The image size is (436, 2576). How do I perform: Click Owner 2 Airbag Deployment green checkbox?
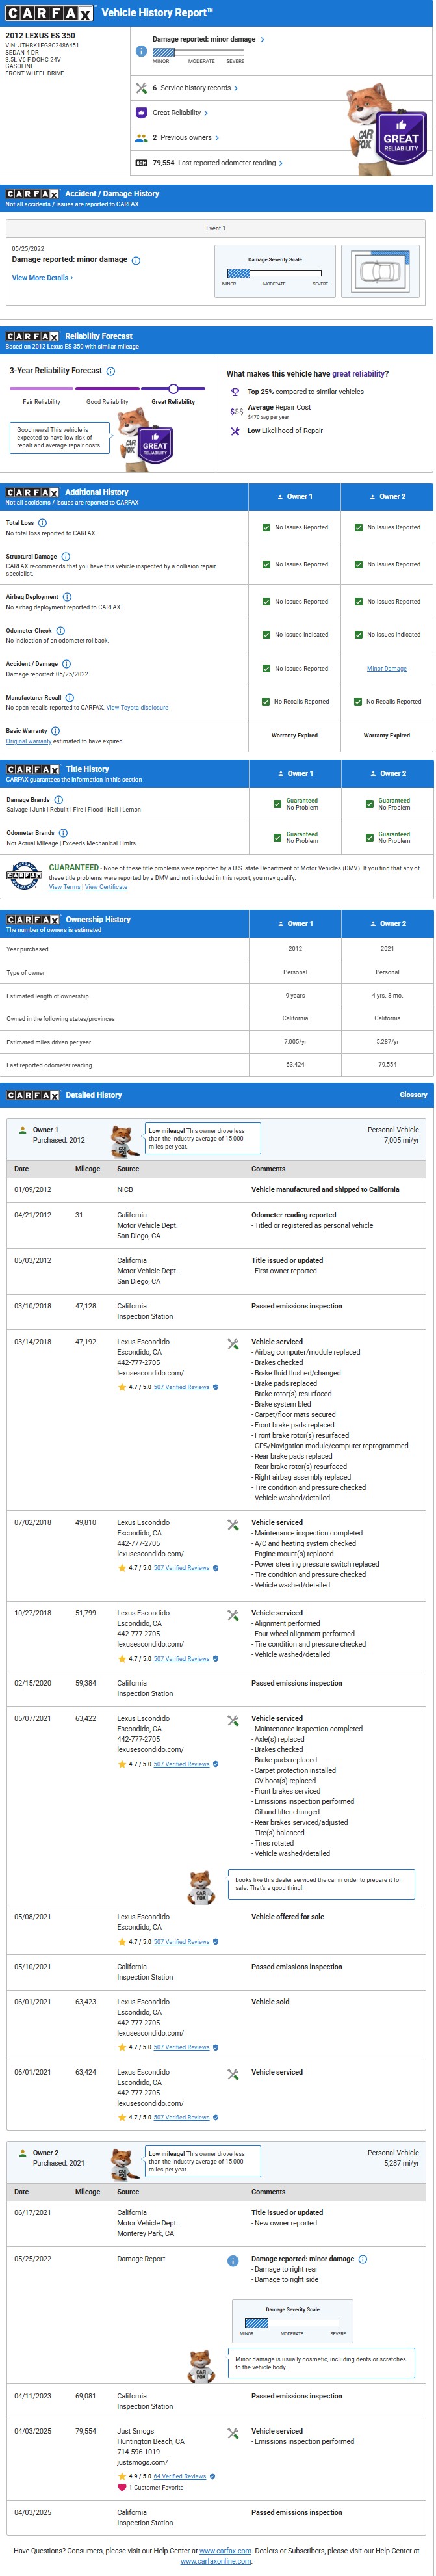pos(358,602)
